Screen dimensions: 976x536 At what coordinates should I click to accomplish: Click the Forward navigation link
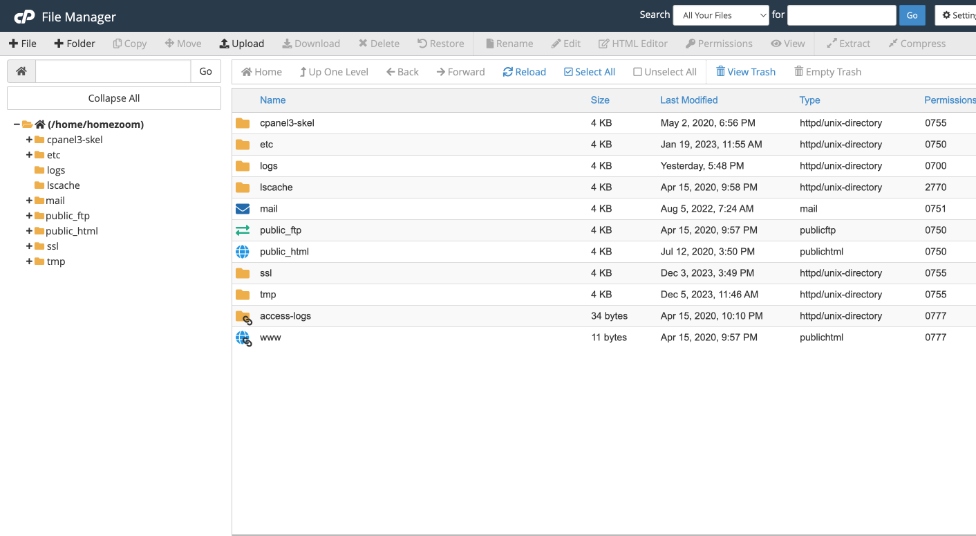461,72
